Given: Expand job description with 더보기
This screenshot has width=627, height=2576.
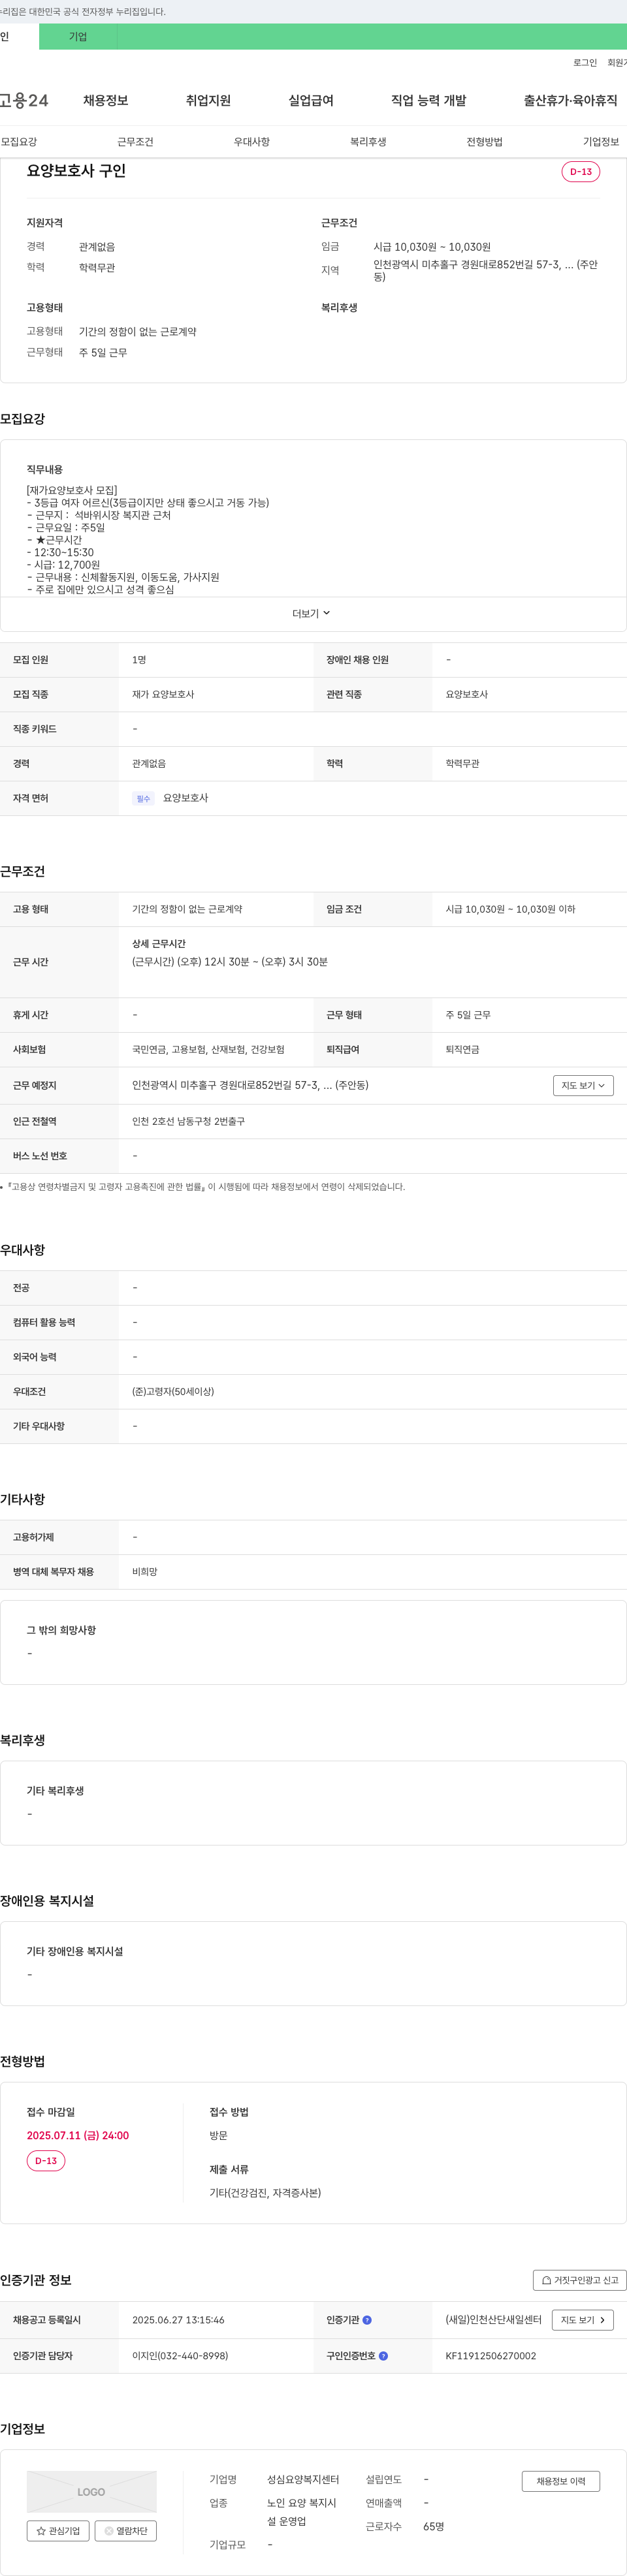Looking at the screenshot, I should click(x=311, y=614).
